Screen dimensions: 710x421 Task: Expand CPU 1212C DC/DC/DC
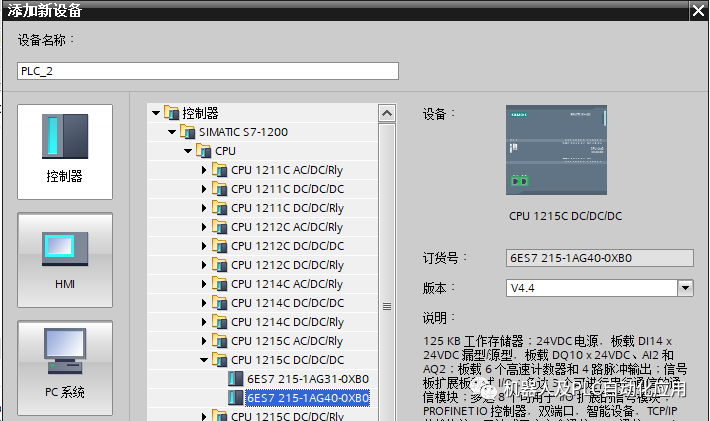click(204, 246)
